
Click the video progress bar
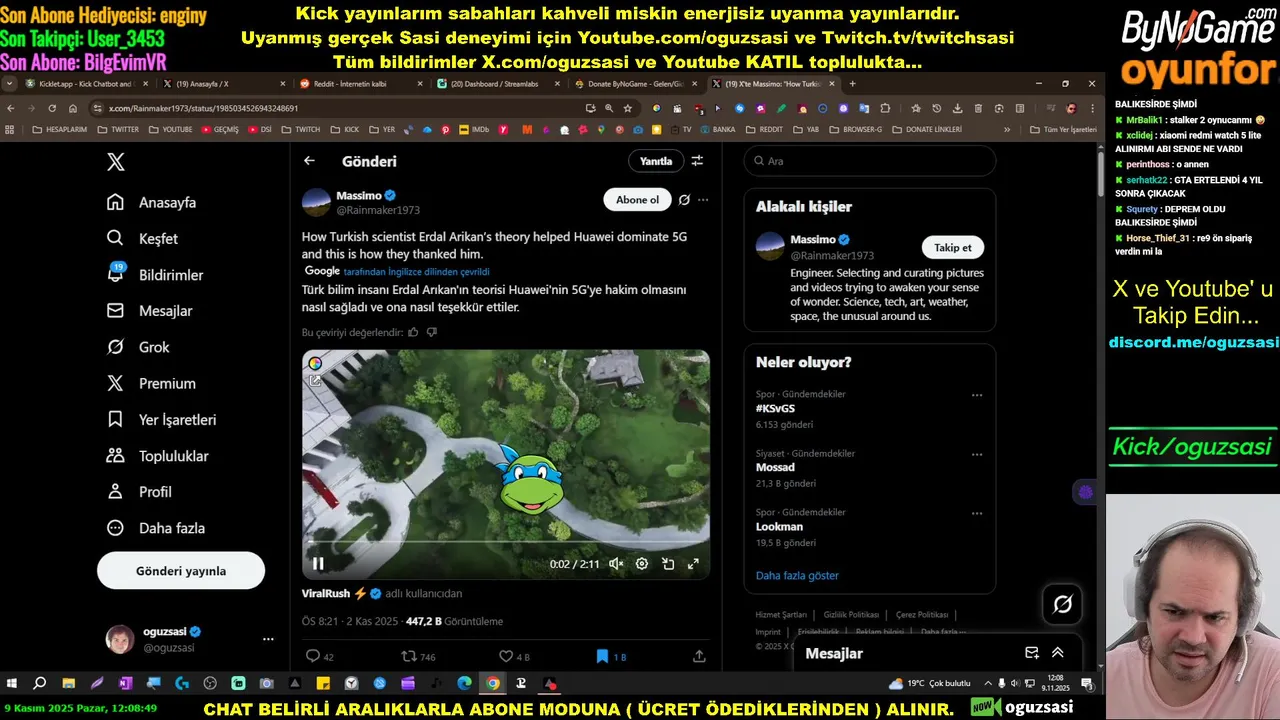point(506,543)
